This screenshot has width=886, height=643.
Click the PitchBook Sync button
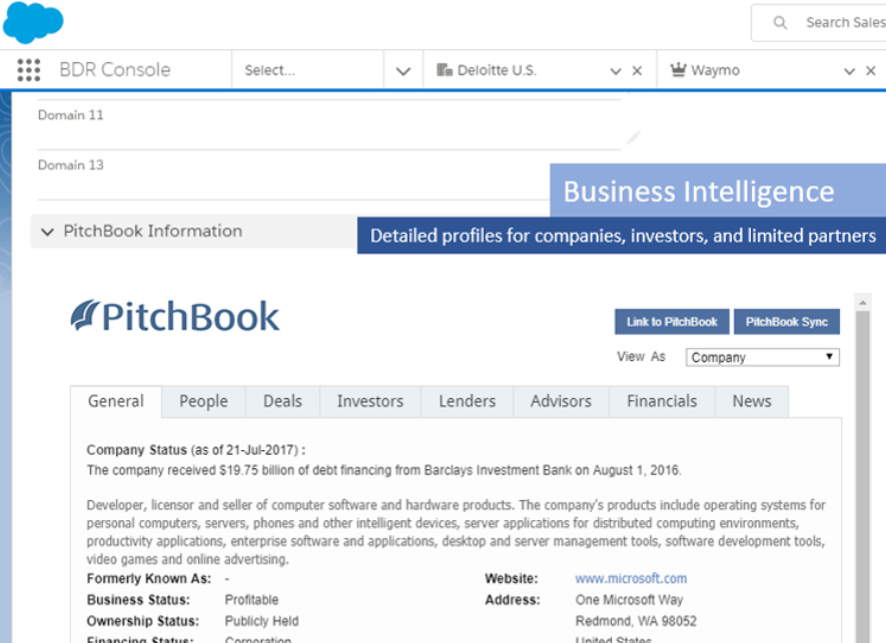point(787,322)
